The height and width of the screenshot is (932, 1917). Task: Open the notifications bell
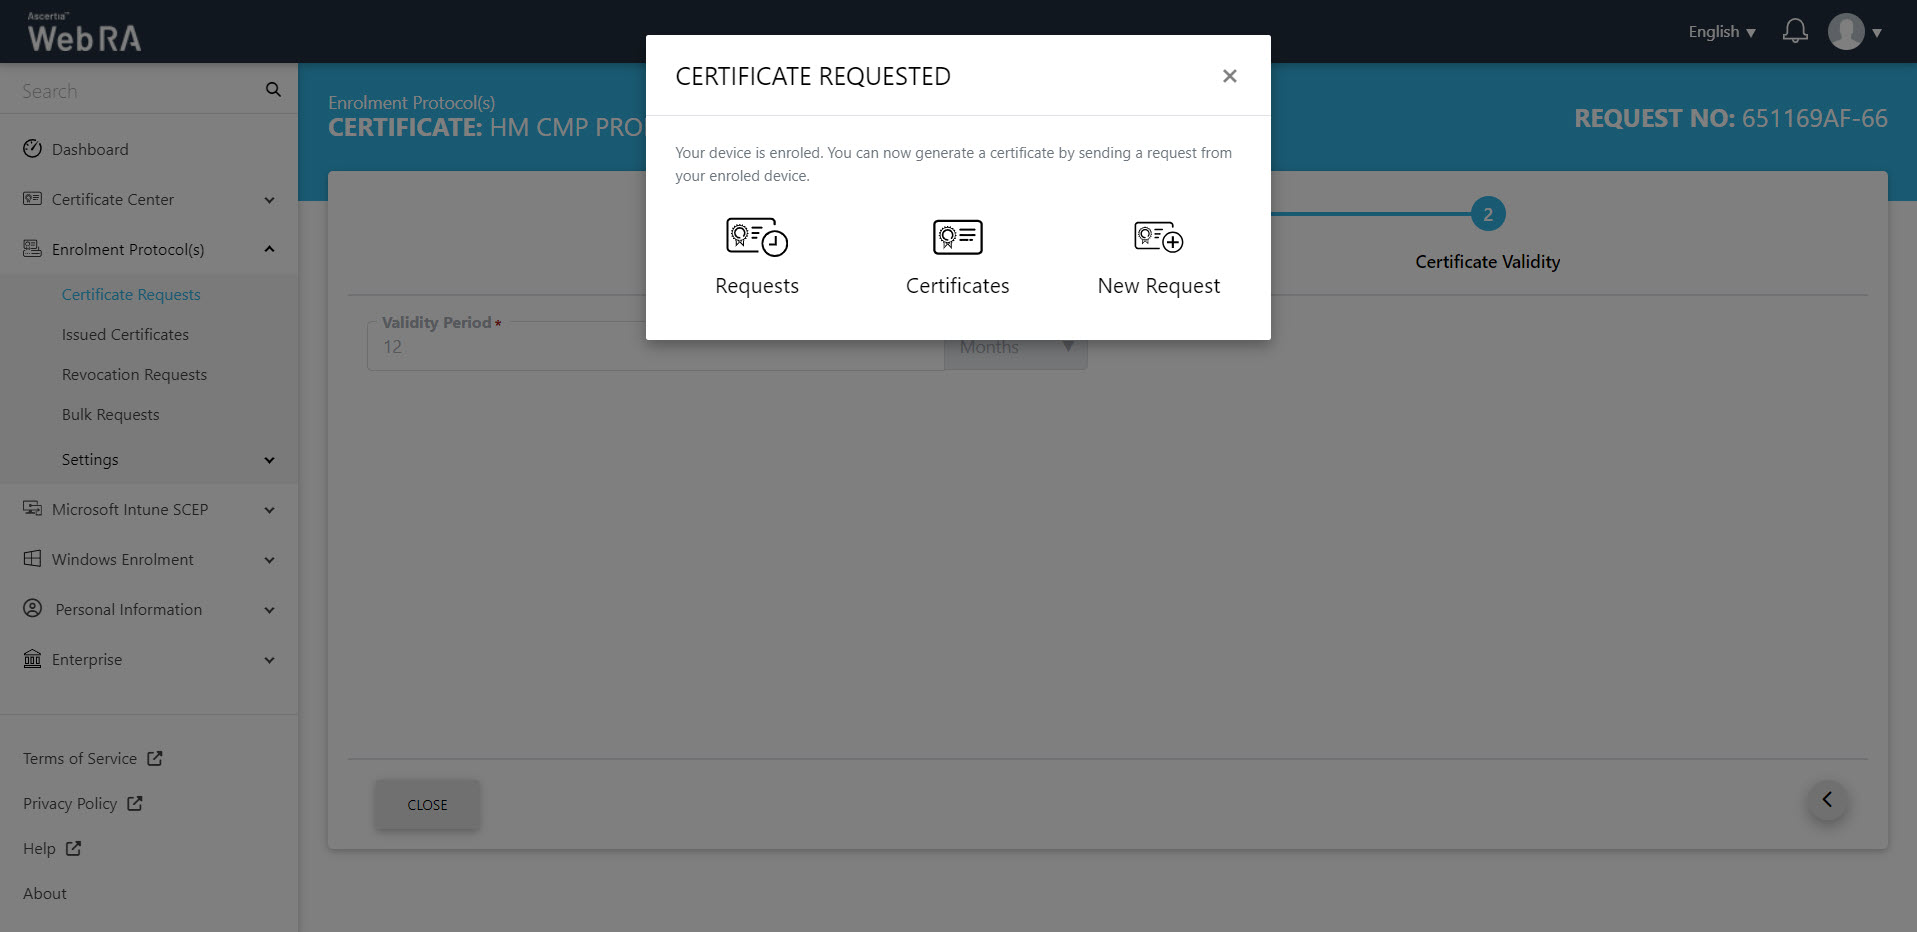(1795, 32)
